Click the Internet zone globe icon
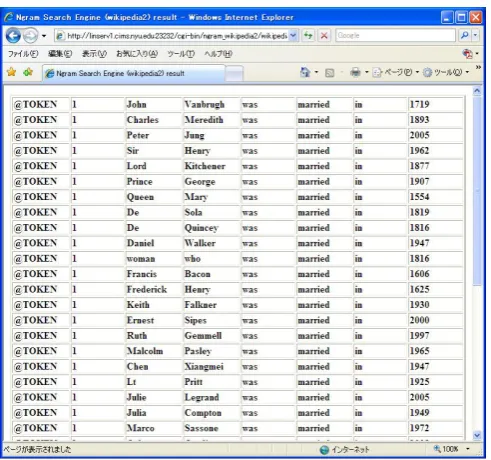The width and height of the screenshot is (491, 460). click(324, 450)
